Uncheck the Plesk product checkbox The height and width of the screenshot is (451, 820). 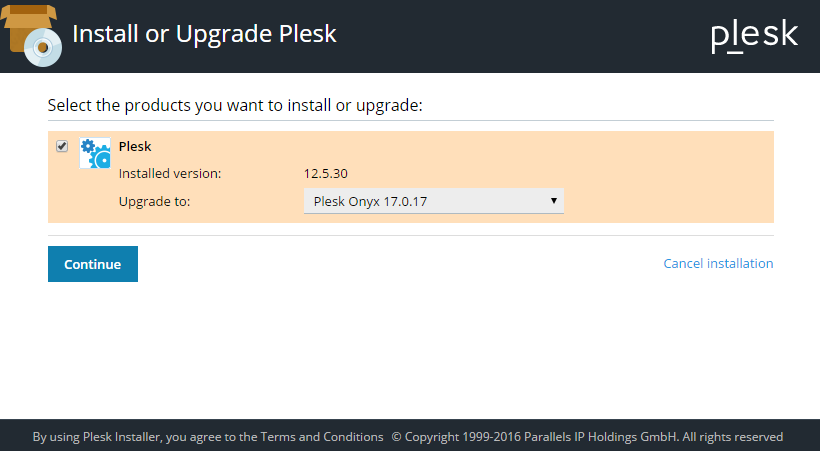click(x=62, y=146)
